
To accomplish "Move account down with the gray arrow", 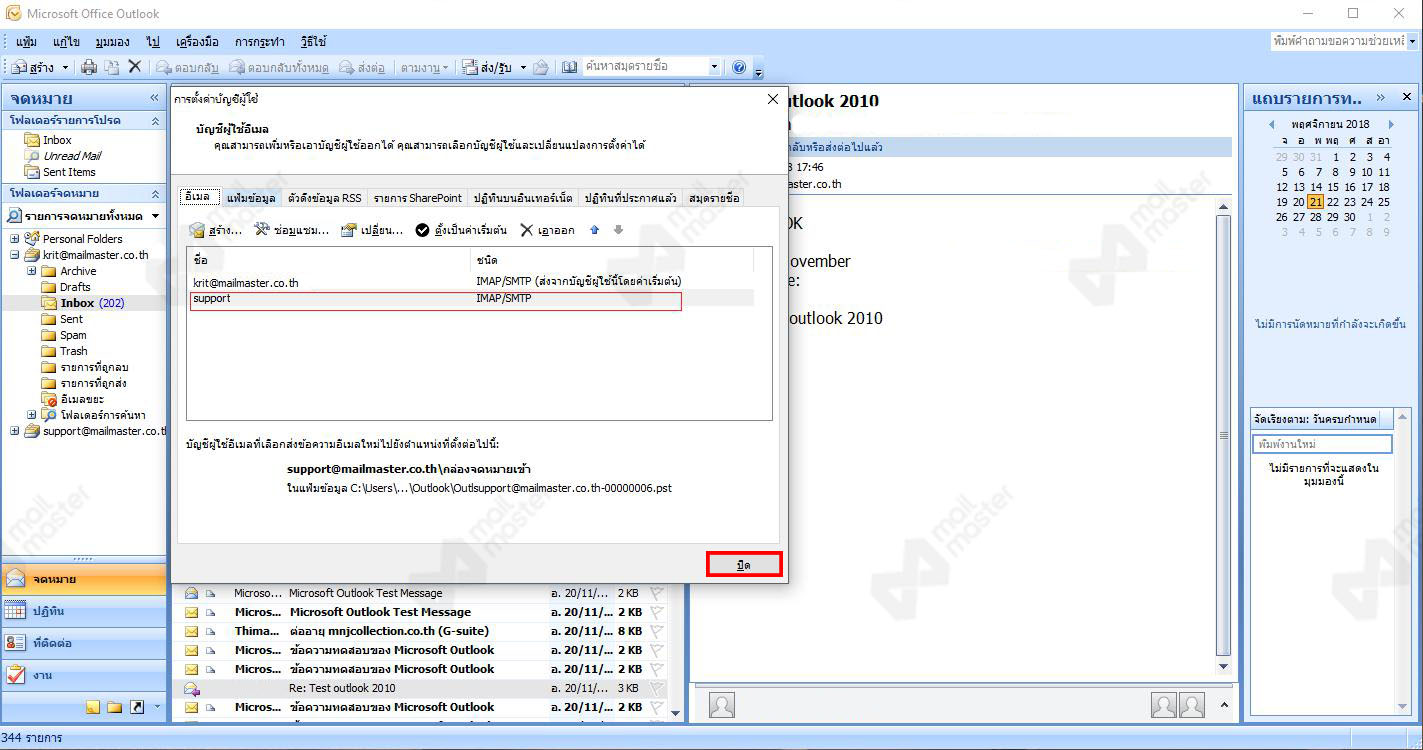I will (618, 230).
